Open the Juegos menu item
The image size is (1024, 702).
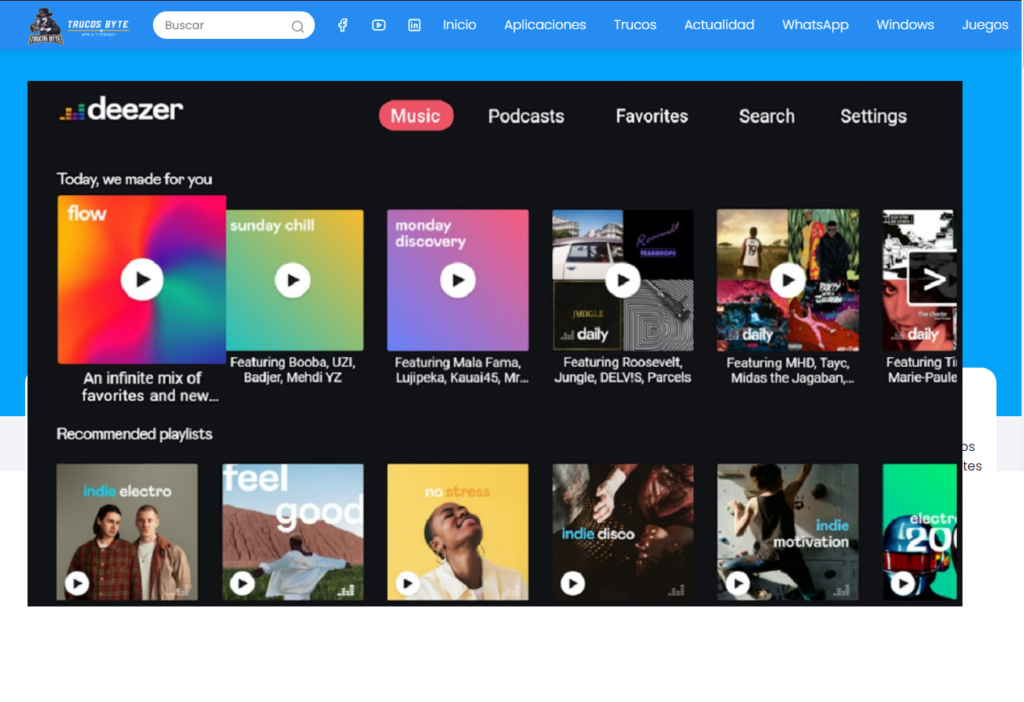pyautogui.click(x=985, y=25)
